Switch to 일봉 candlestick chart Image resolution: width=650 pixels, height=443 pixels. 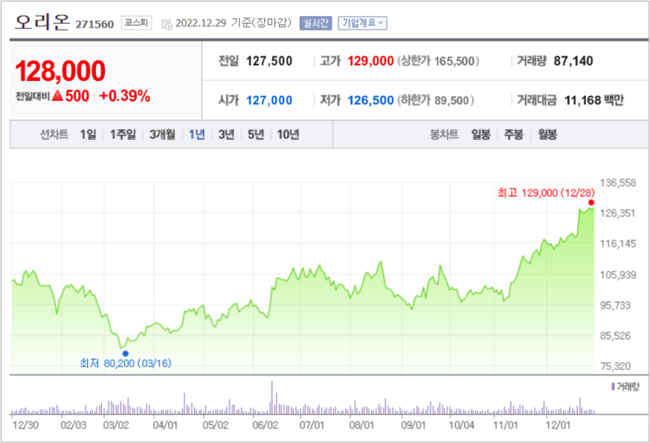pyautogui.click(x=481, y=134)
